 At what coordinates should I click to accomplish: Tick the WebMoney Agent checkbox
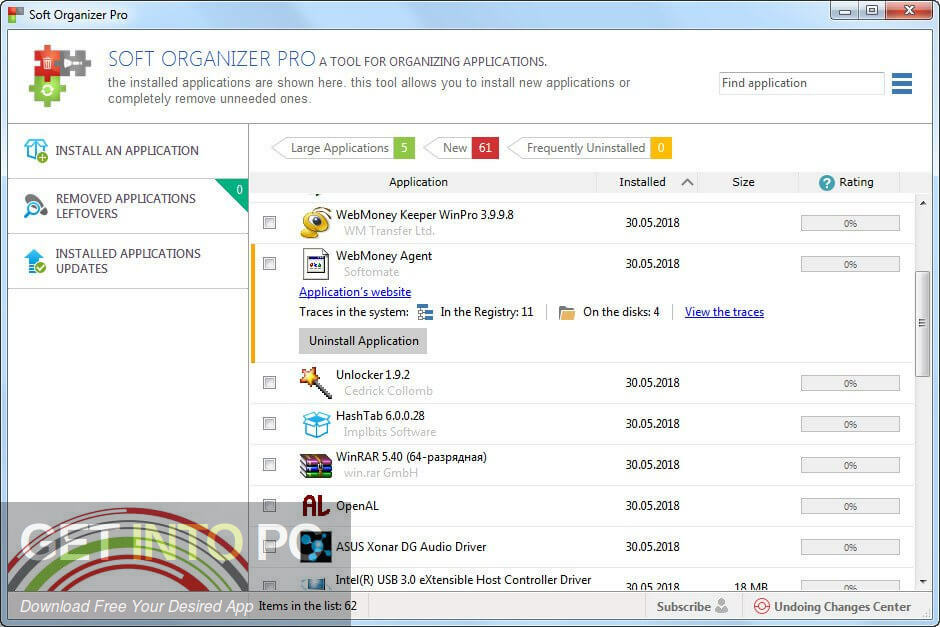(270, 264)
